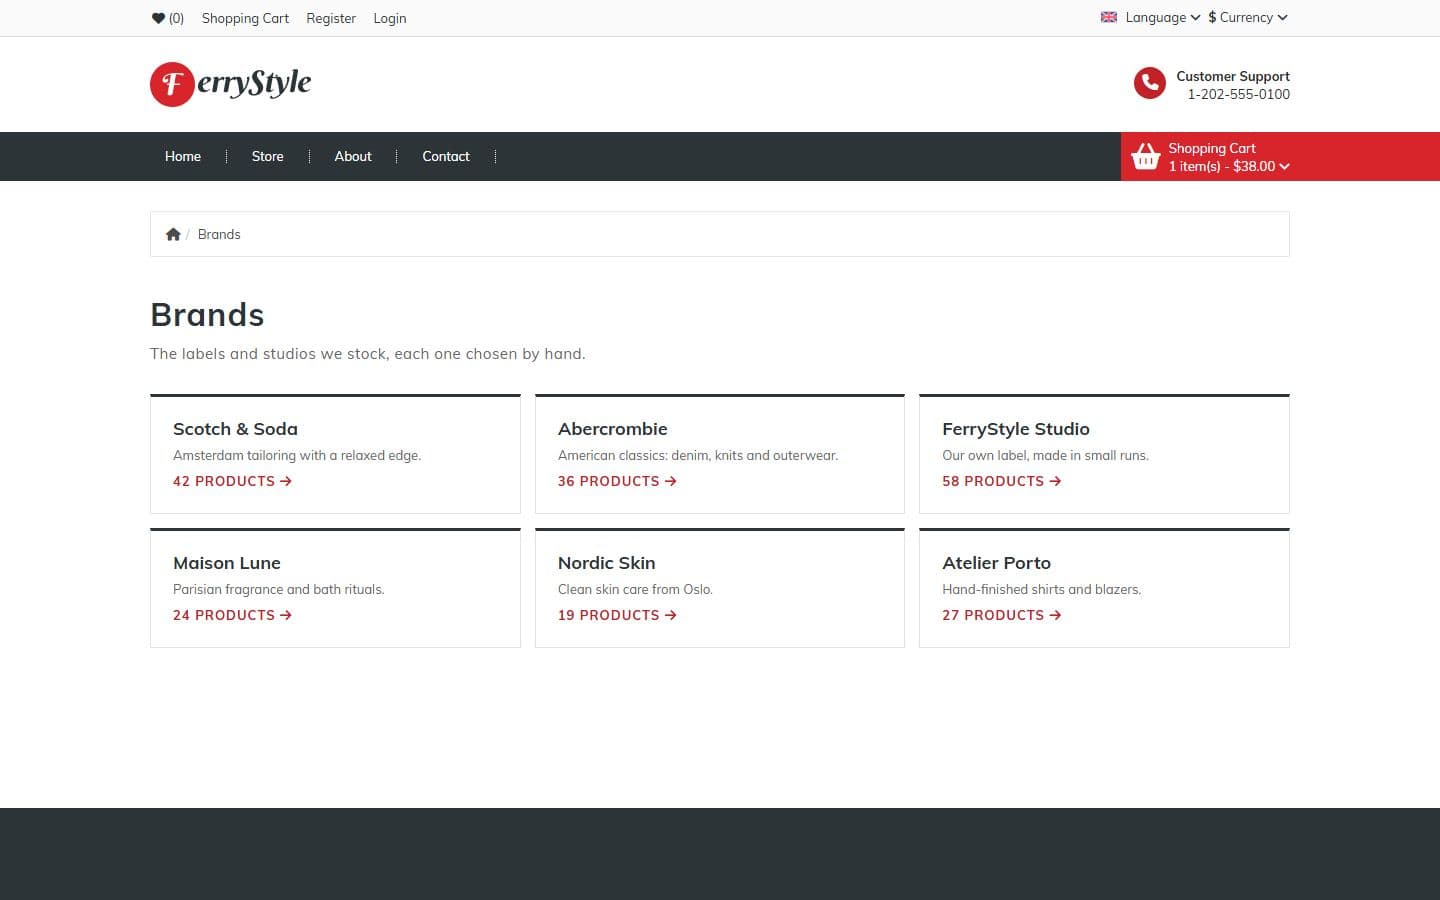Open the Store menu item
Viewport: 1440px width, 900px height.
[x=268, y=156]
